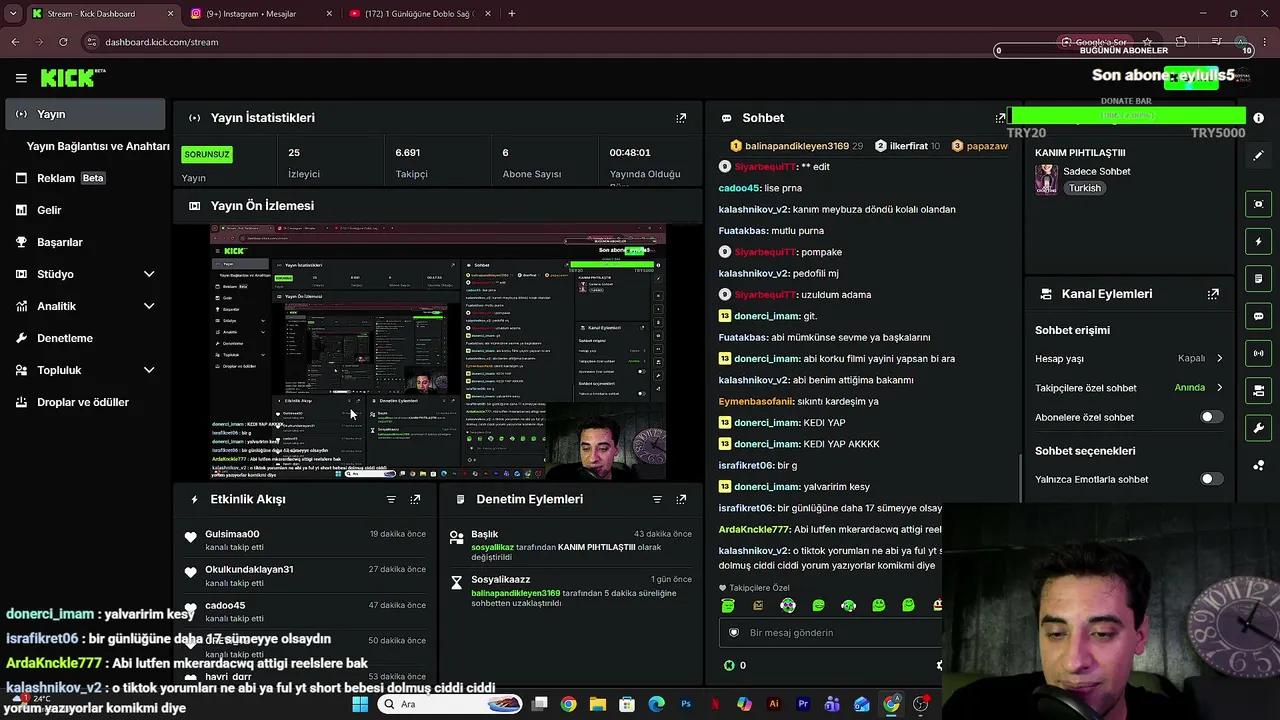Click the Sadece Sohbet category link
The width and height of the screenshot is (1280, 720).
[x=1096, y=171]
